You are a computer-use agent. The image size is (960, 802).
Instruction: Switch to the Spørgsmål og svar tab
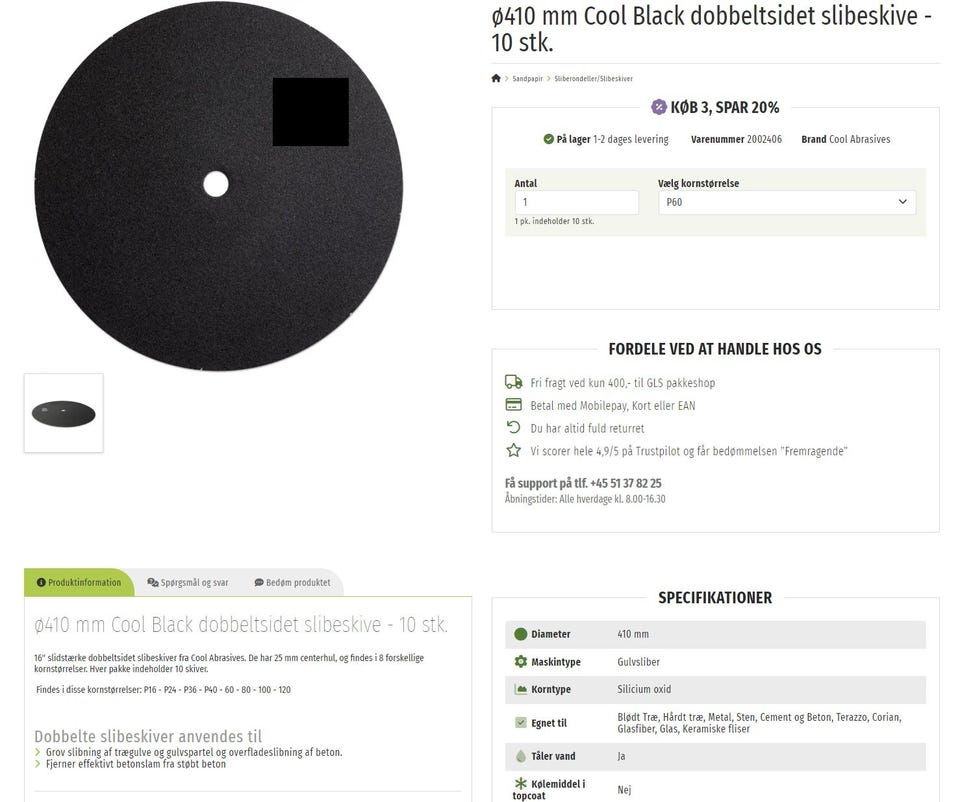188,582
